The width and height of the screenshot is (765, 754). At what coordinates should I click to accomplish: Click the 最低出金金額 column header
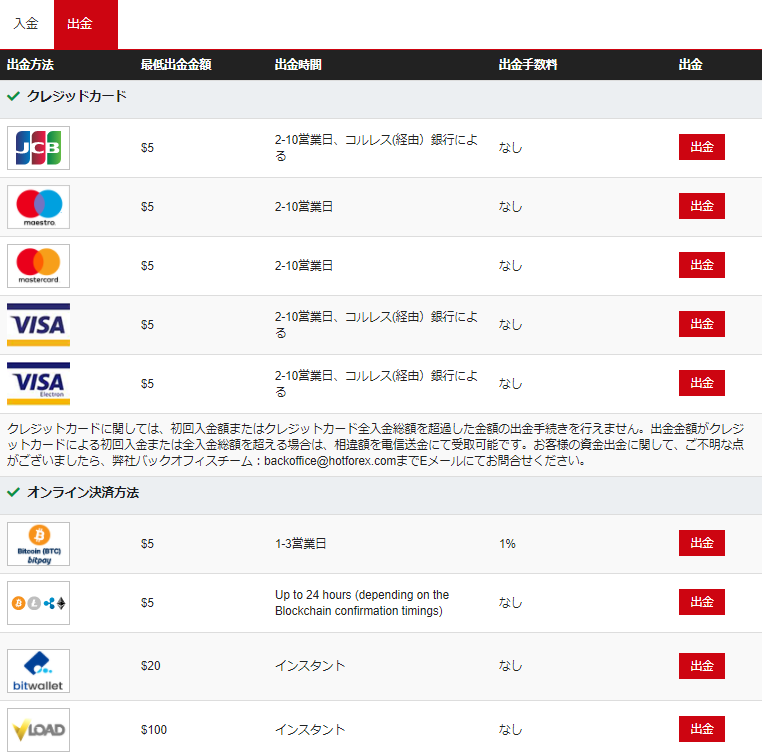176,64
